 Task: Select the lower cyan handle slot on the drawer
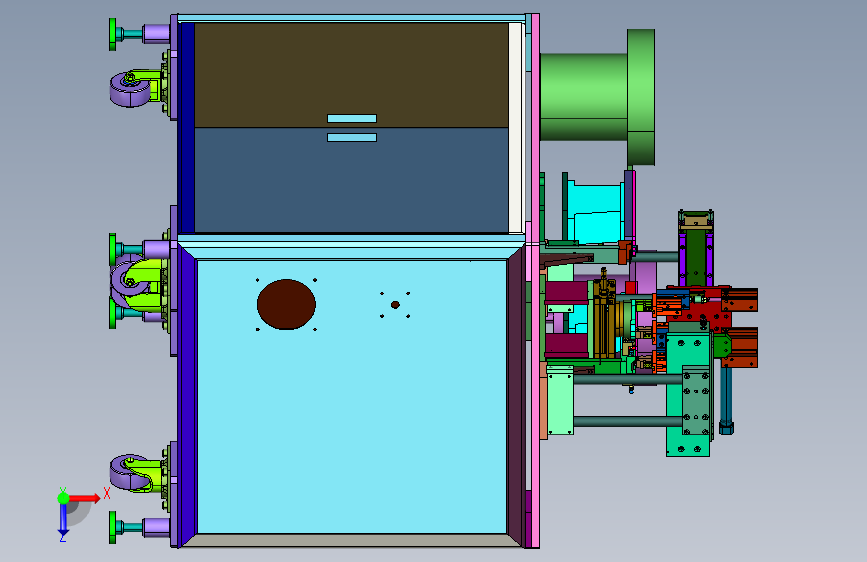pos(352,137)
